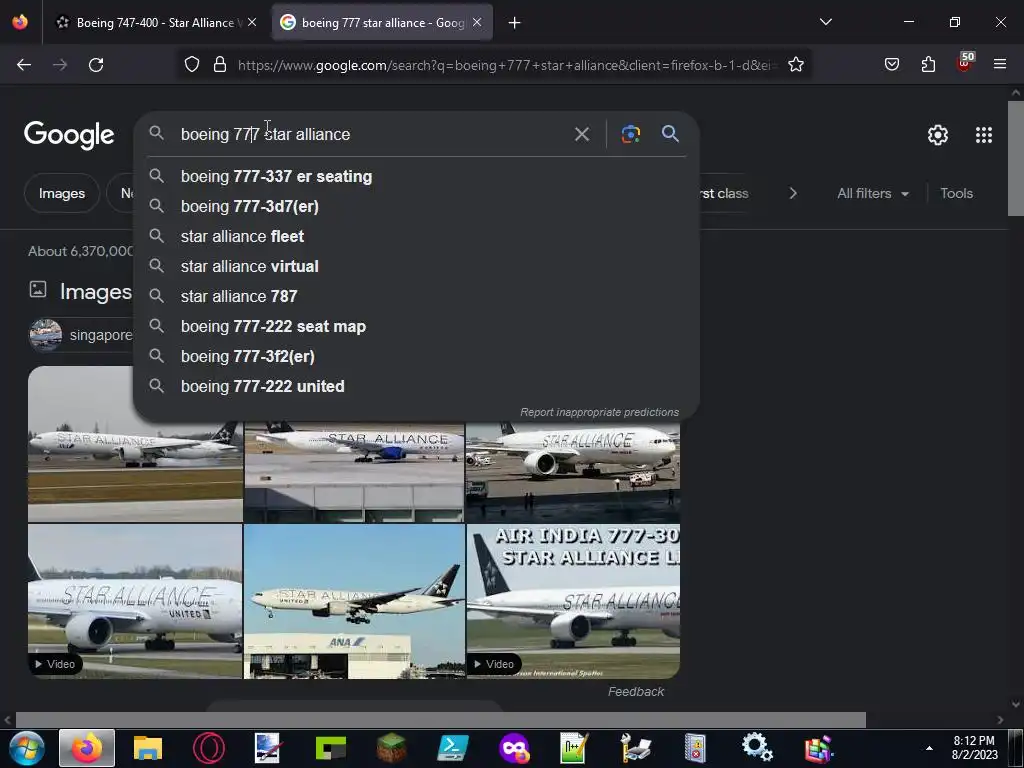Choose suggestion star alliance fleet
The width and height of the screenshot is (1024, 768).
tap(416, 236)
